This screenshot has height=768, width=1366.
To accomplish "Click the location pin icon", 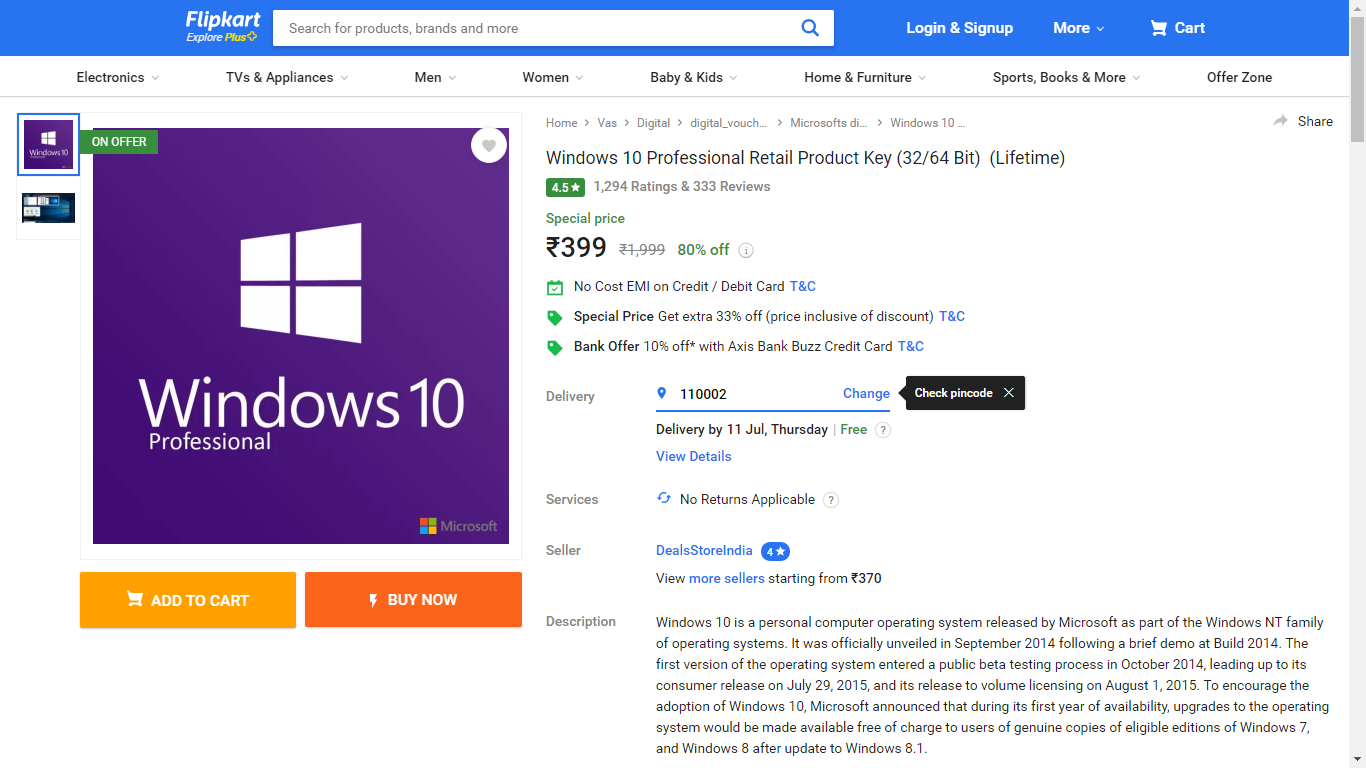I will [661, 393].
